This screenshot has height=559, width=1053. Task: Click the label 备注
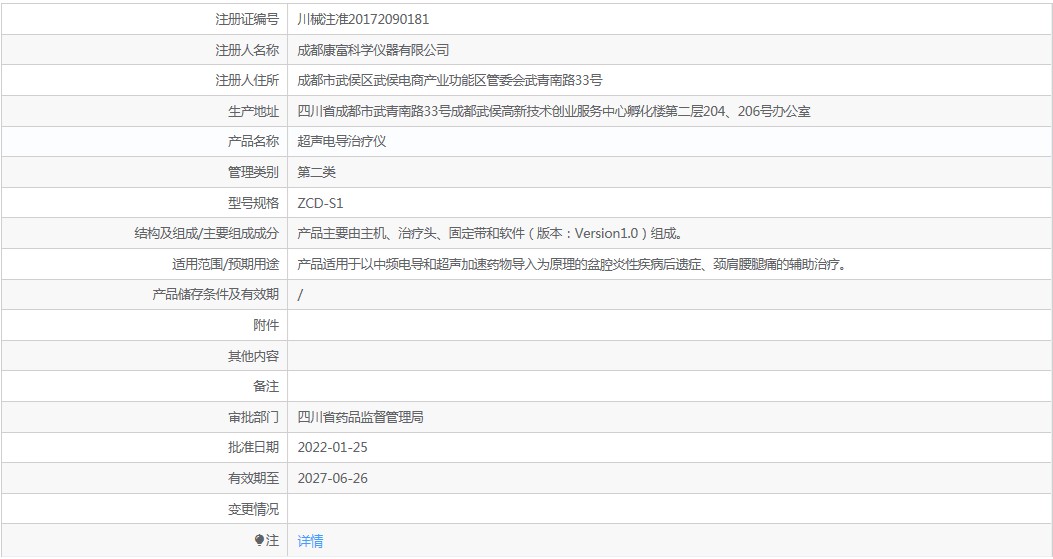pyautogui.click(x=266, y=387)
